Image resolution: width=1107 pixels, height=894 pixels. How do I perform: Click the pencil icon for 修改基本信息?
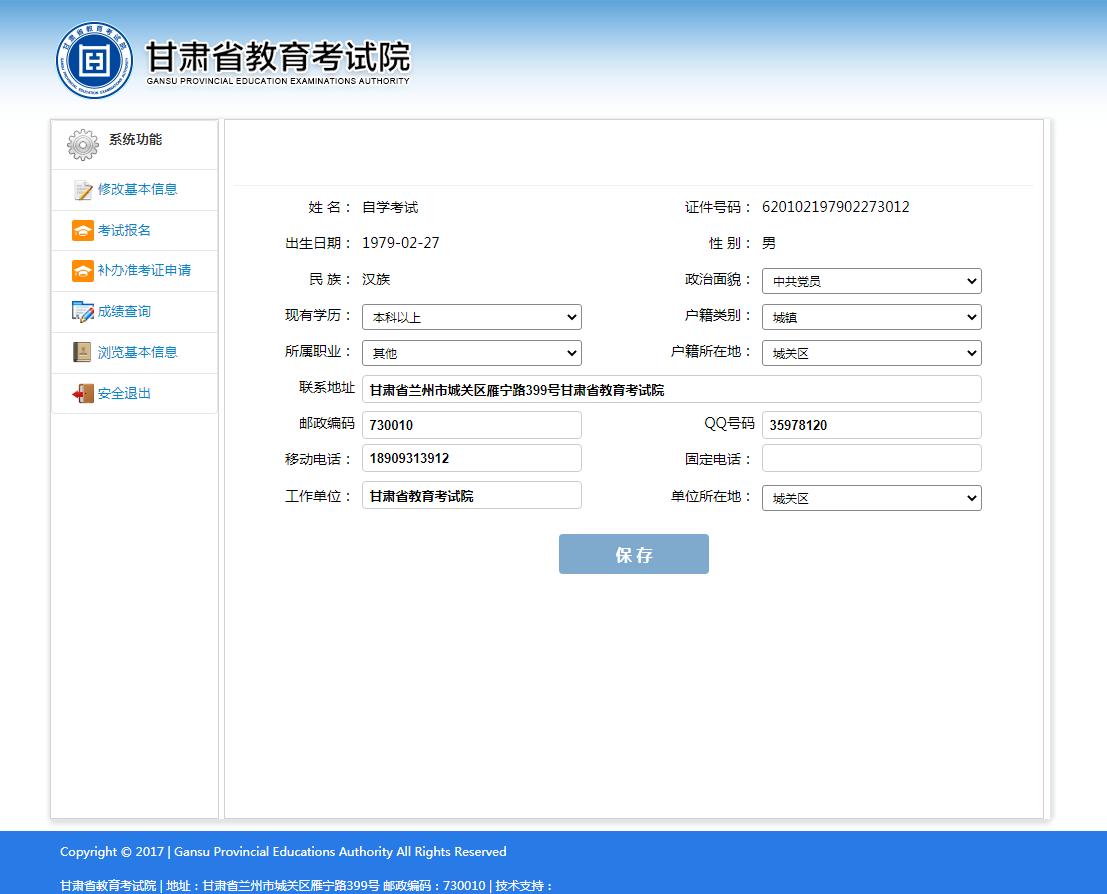[83, 190]
